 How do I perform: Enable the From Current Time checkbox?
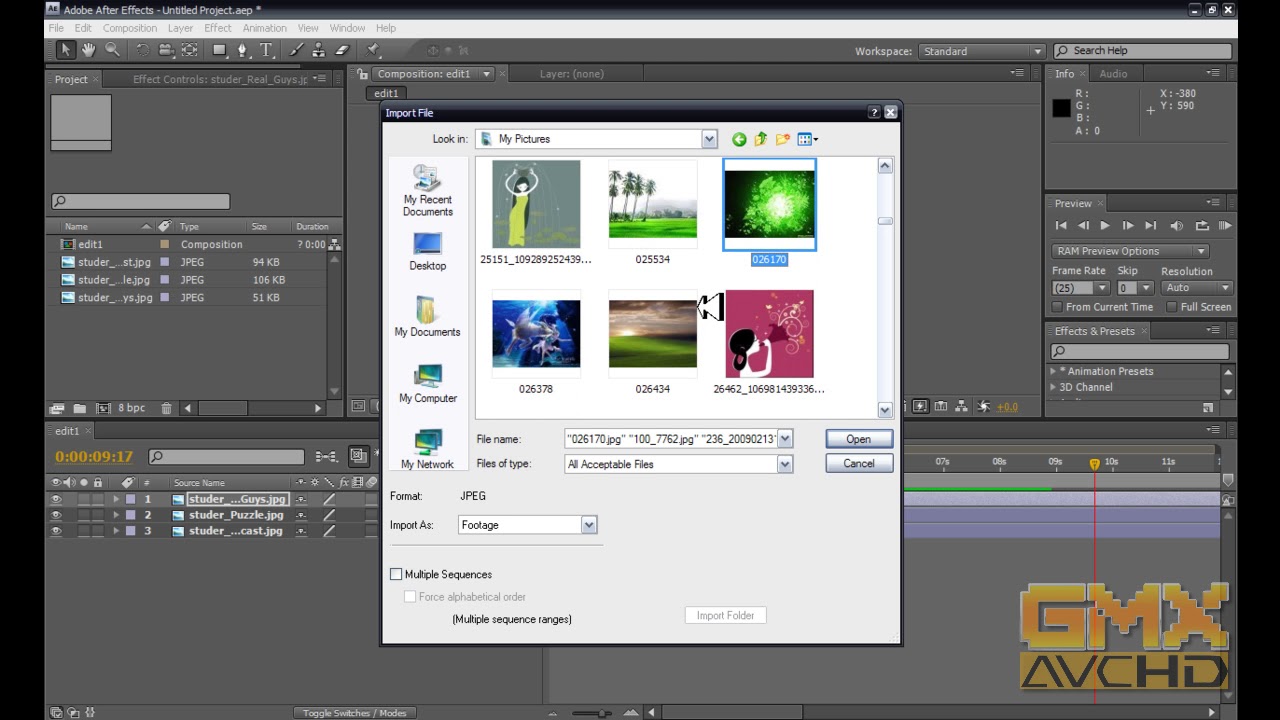click(x=1058, y=307)
